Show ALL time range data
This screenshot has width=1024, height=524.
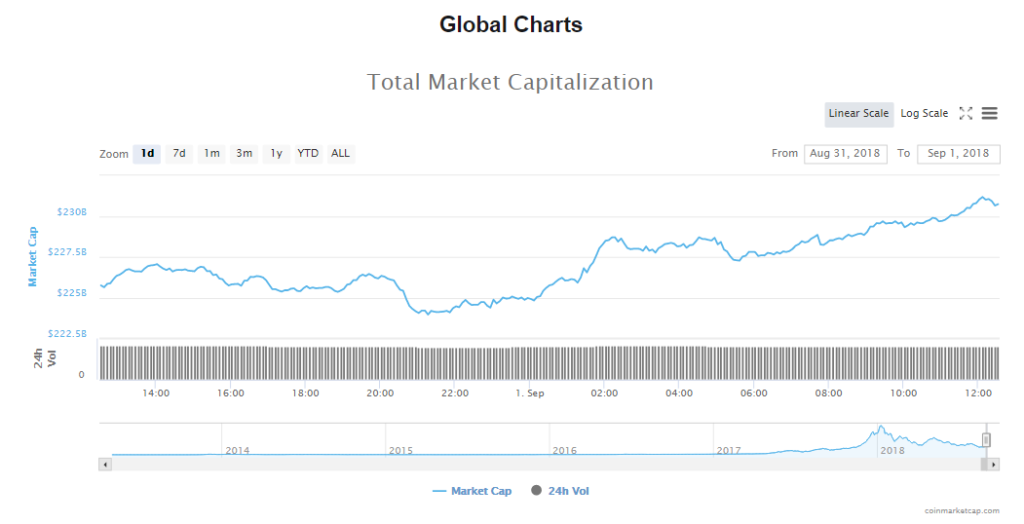pyautogui.click(x=341, y=154)
